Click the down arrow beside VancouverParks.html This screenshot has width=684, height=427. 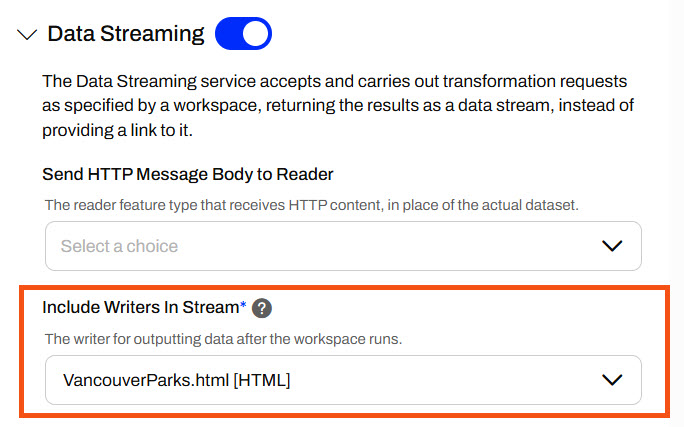[612, 380]
